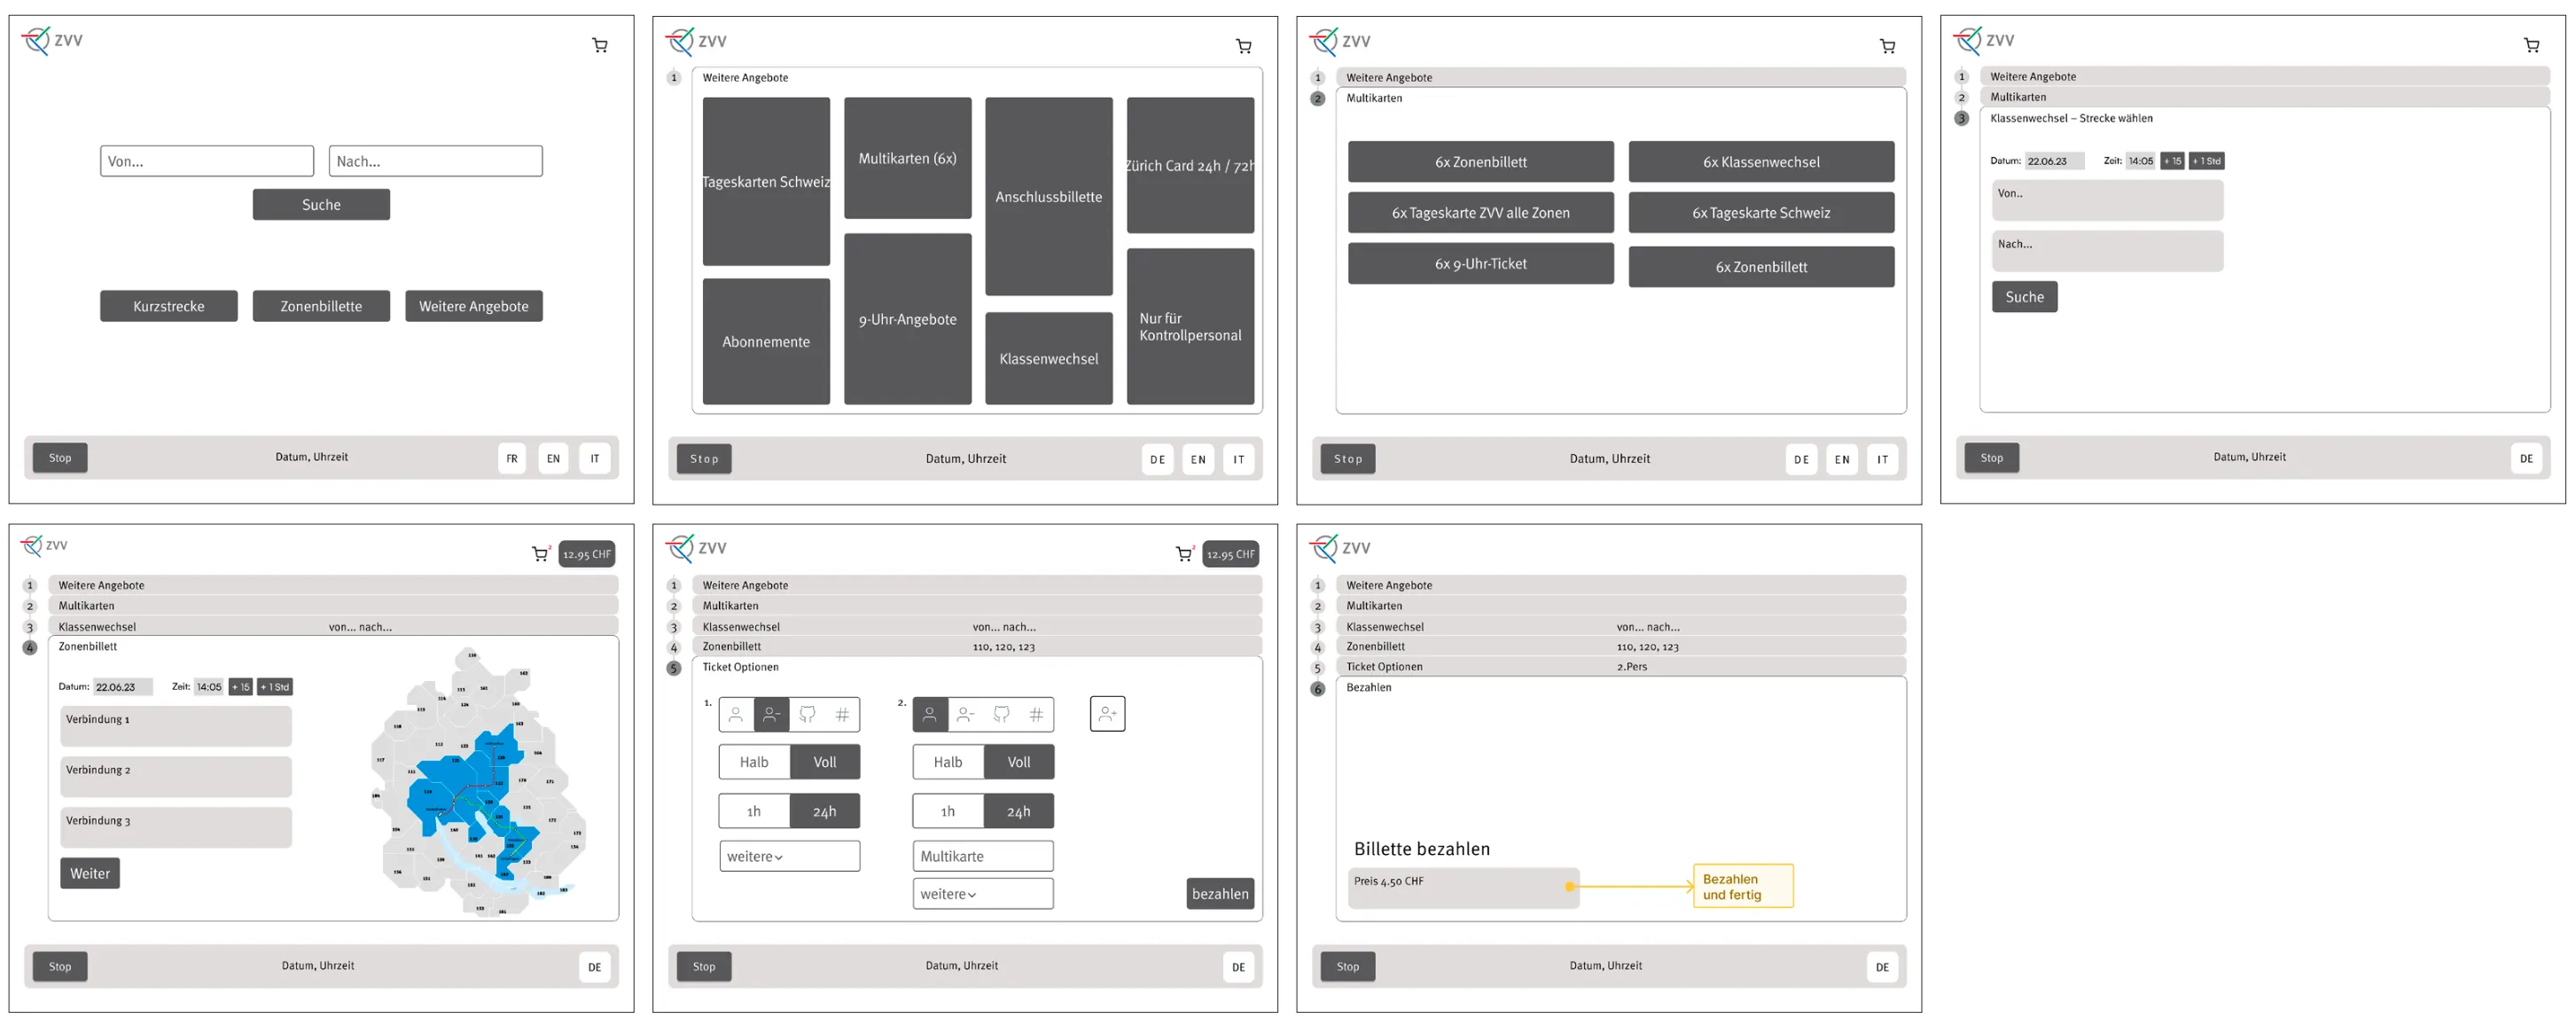Select the animal icon for ticket 2
Viewport: 2576px width, 1034px height.
click(1001, 714)
